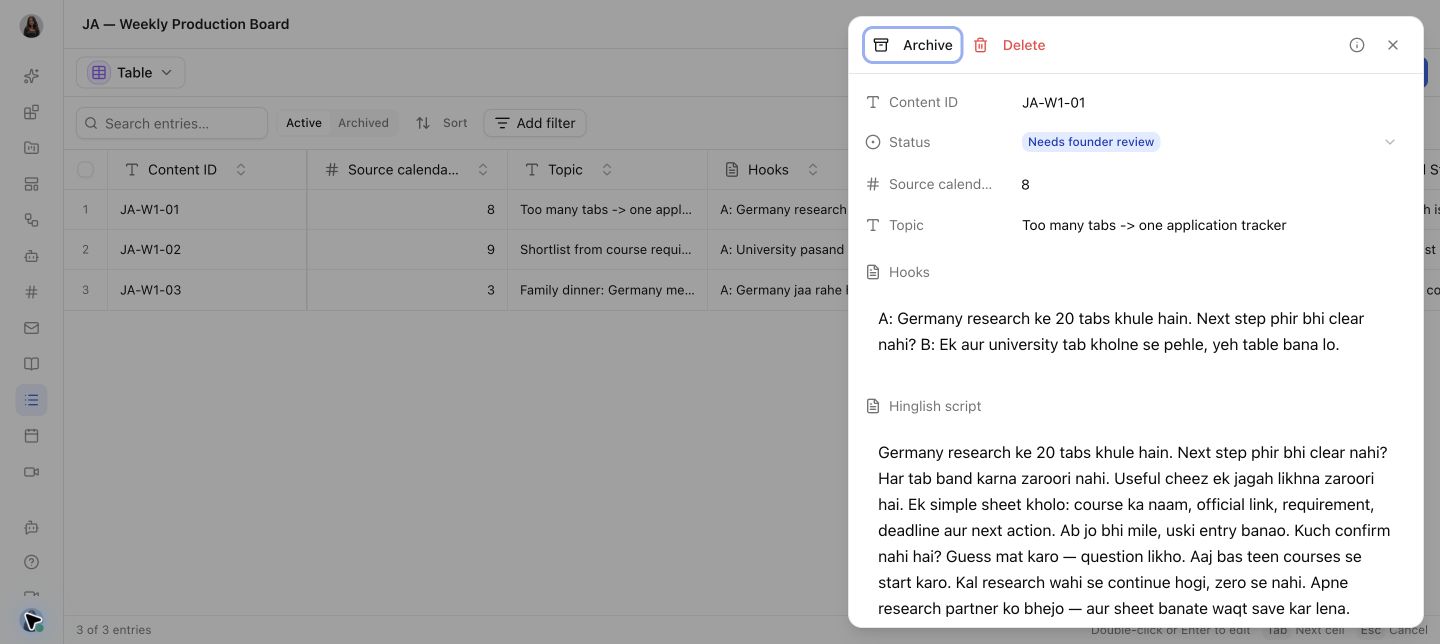
Task: Toggle the select-all rows checkbox
Action: pos(85,170)
